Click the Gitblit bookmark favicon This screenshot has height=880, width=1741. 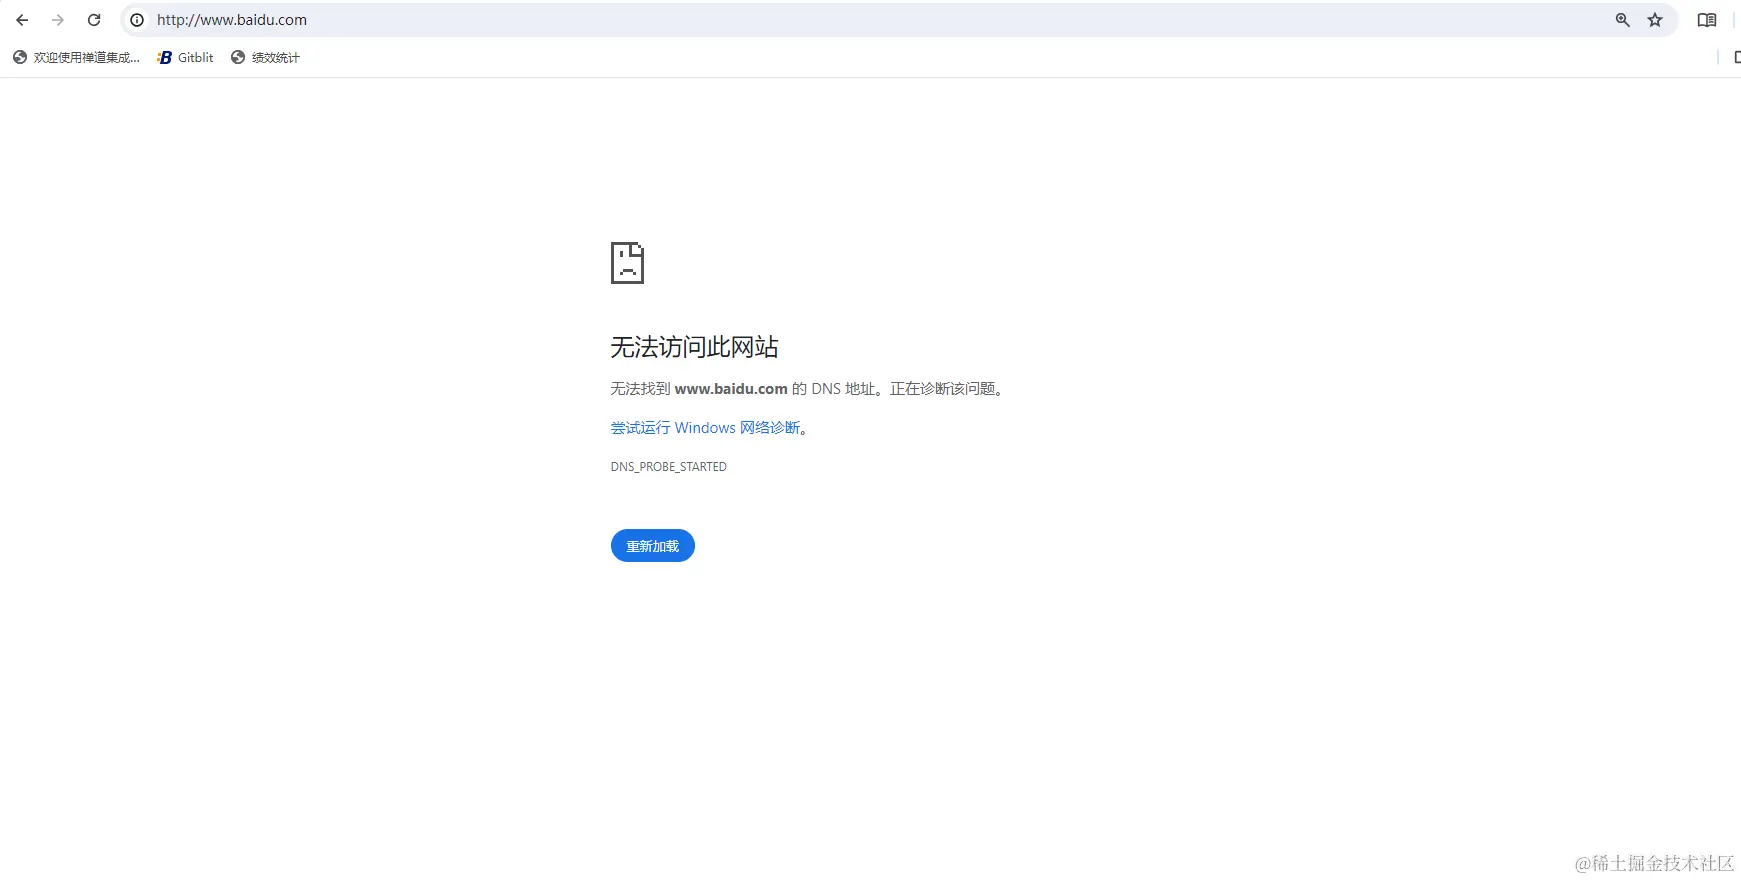pyautogui.click(x=165, y=58)
